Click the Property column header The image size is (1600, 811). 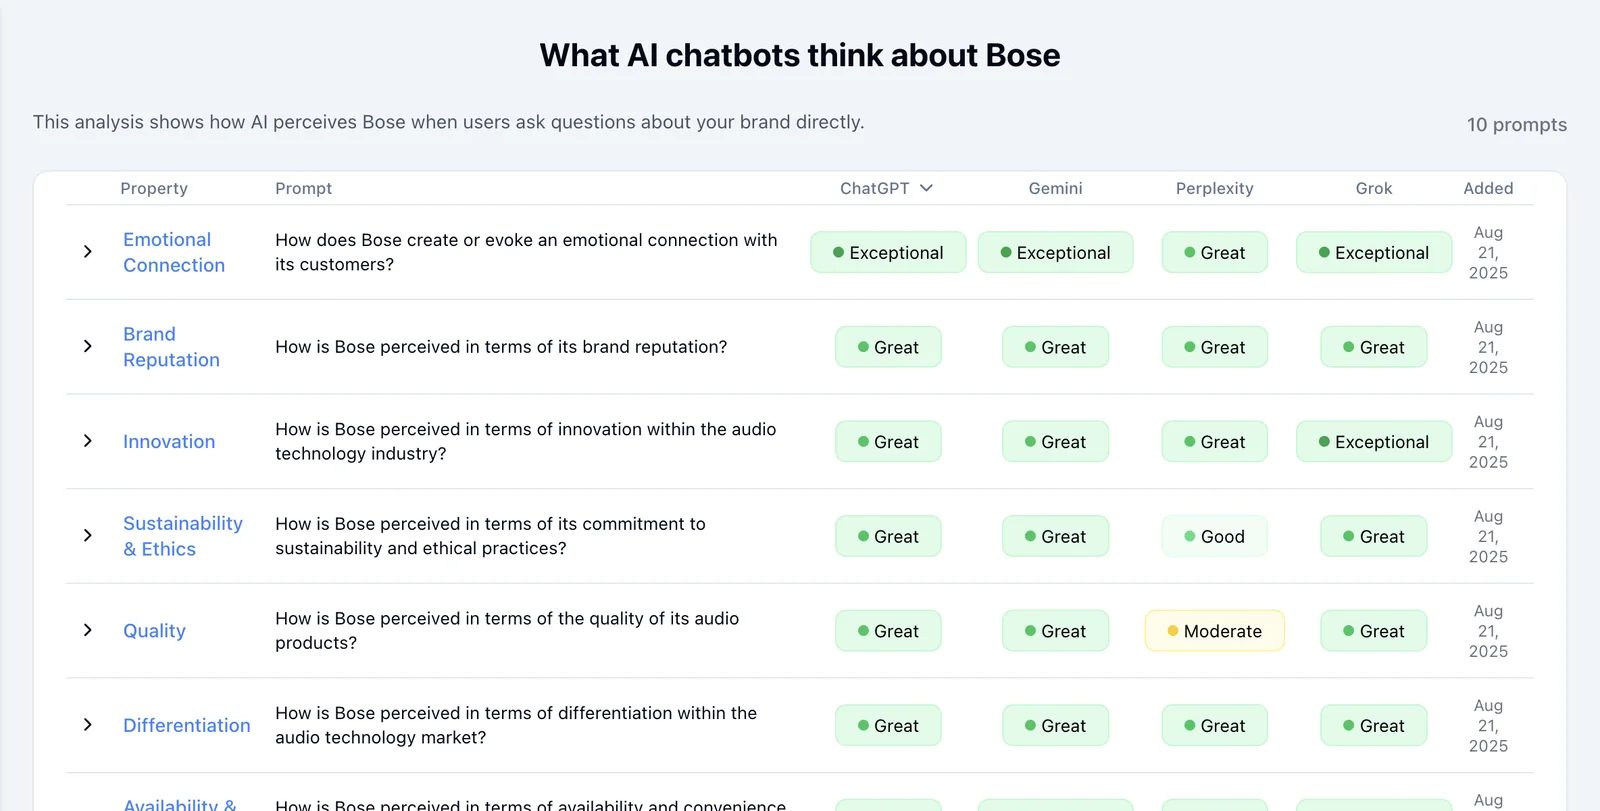[154, 188]
